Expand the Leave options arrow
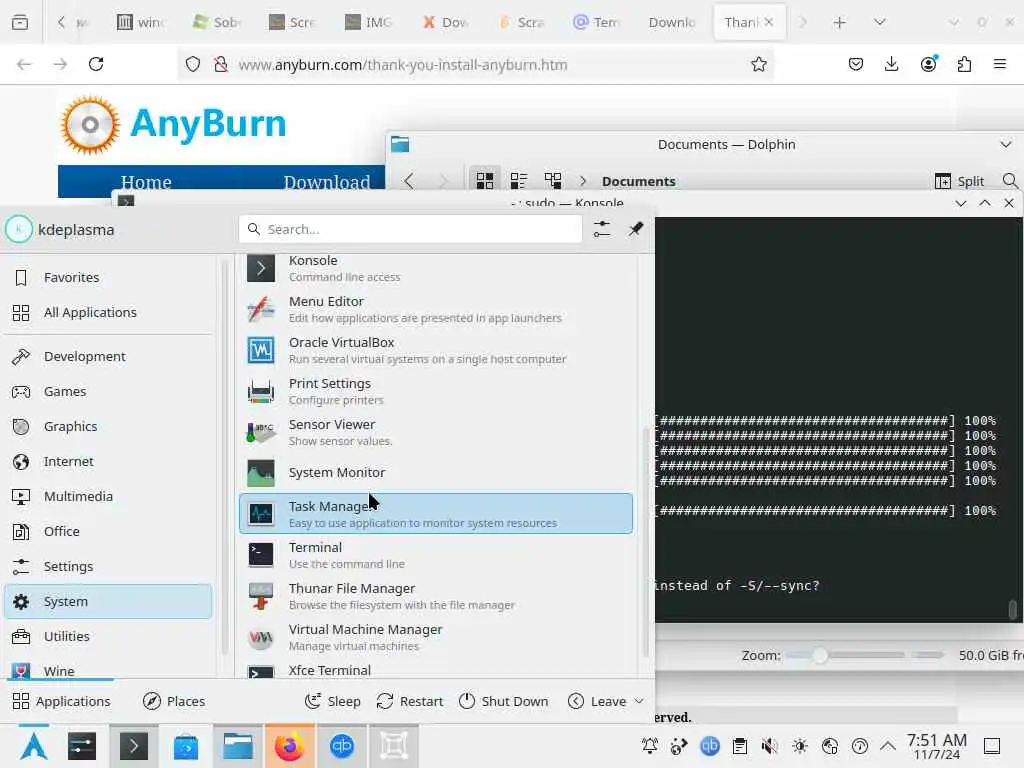Screen dimensions: 1024x768 pyautogui.click(x=639, y=701)
